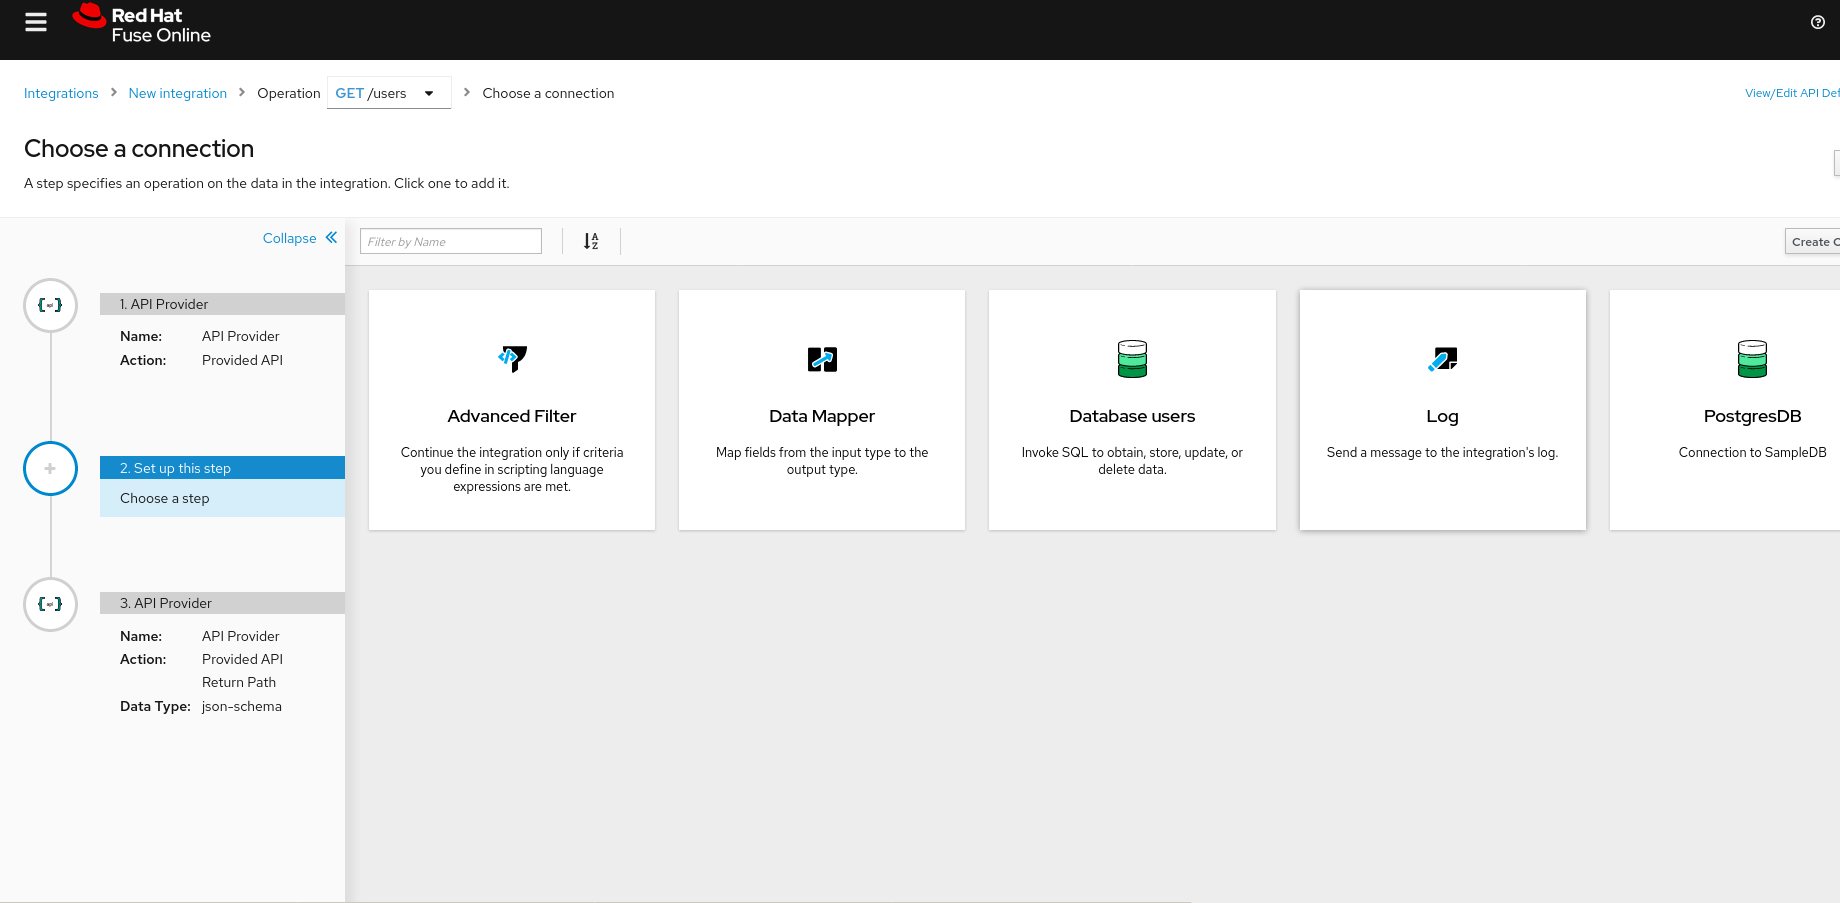Screen dimensions: 1840x903
Task: Toggle the A-Z sort order icon
Action: (x=591, y=241)
